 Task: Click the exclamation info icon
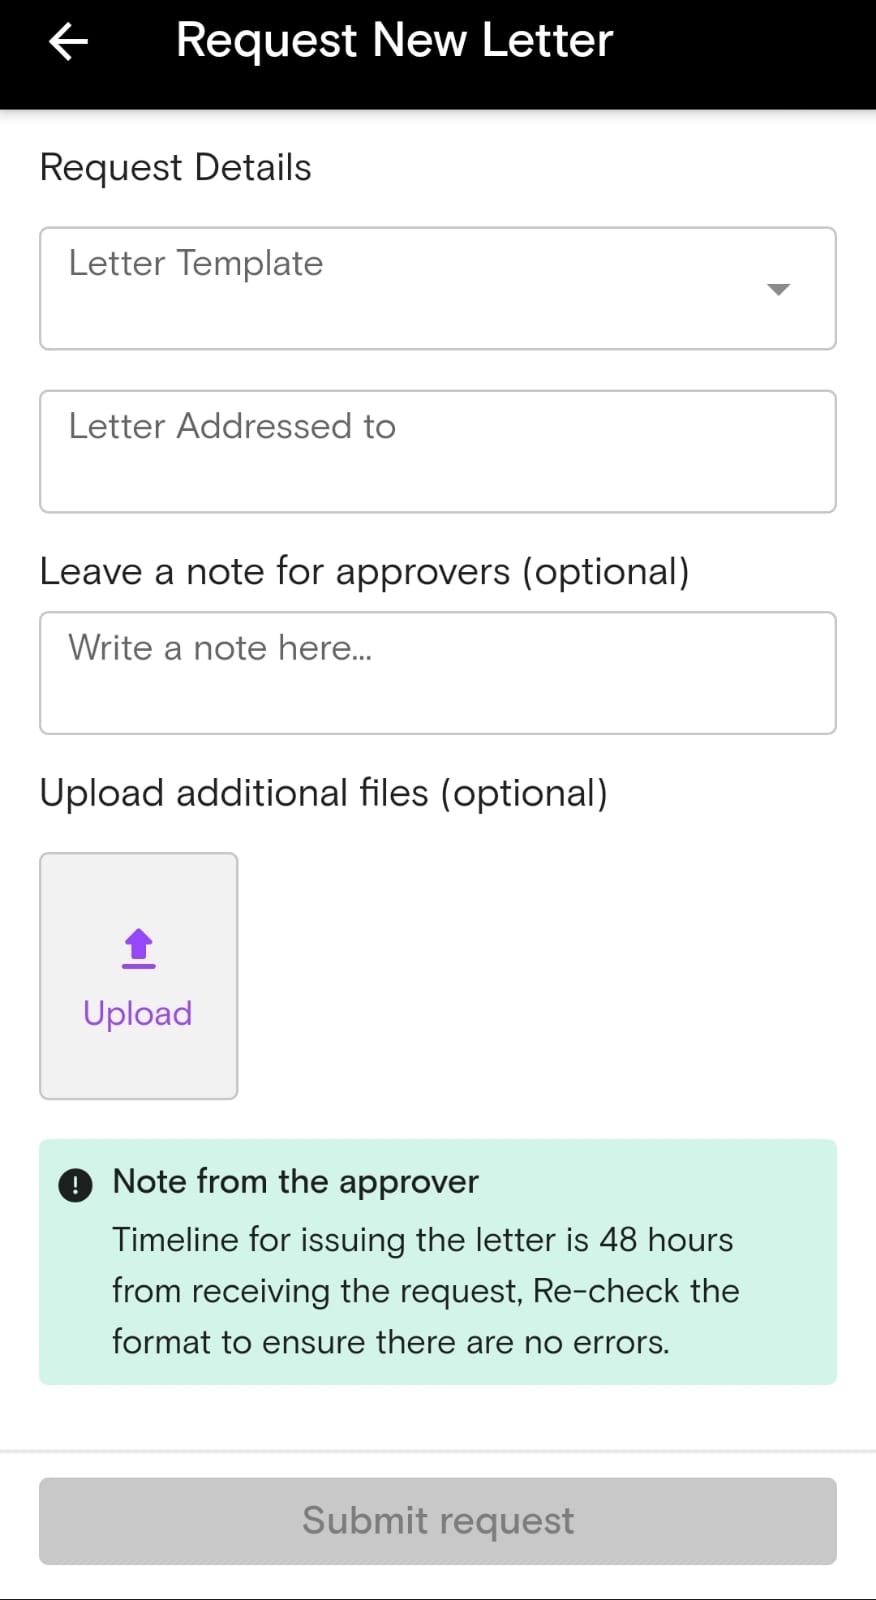[x=76, y=1185]
